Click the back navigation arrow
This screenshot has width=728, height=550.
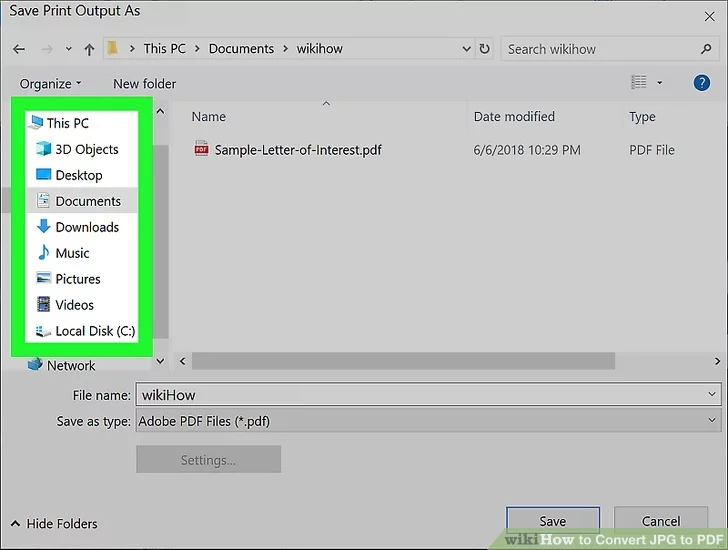tap(19, 48)
